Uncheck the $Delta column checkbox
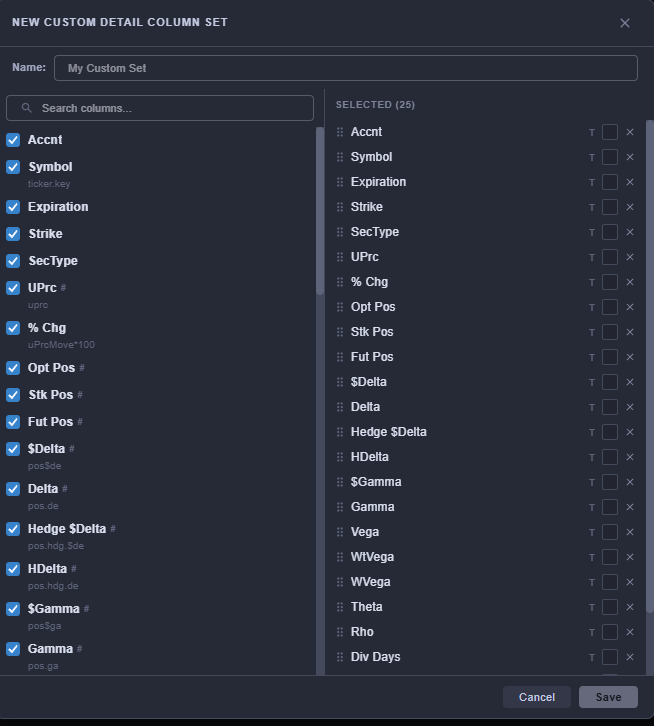Screen dimensions: 654x726 [13, 449]
